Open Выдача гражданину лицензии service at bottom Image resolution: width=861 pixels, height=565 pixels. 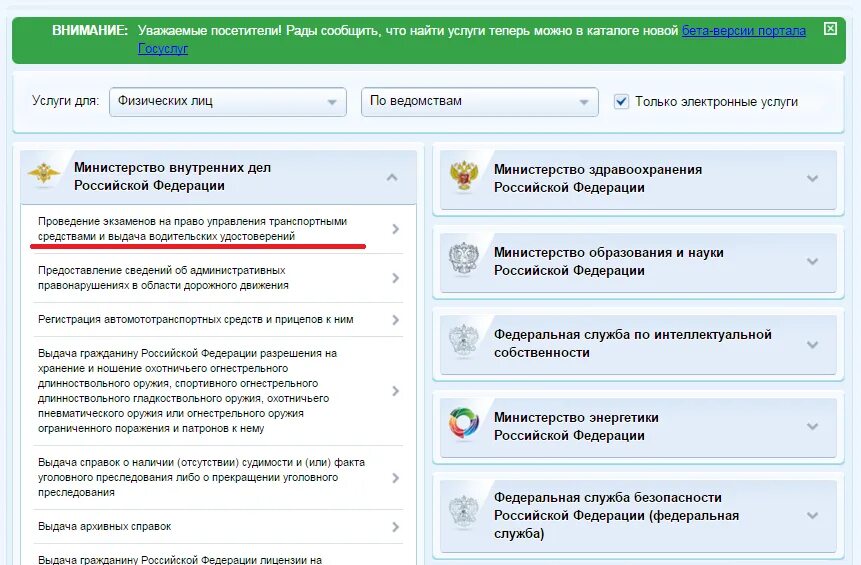click(x=180, y=560)
